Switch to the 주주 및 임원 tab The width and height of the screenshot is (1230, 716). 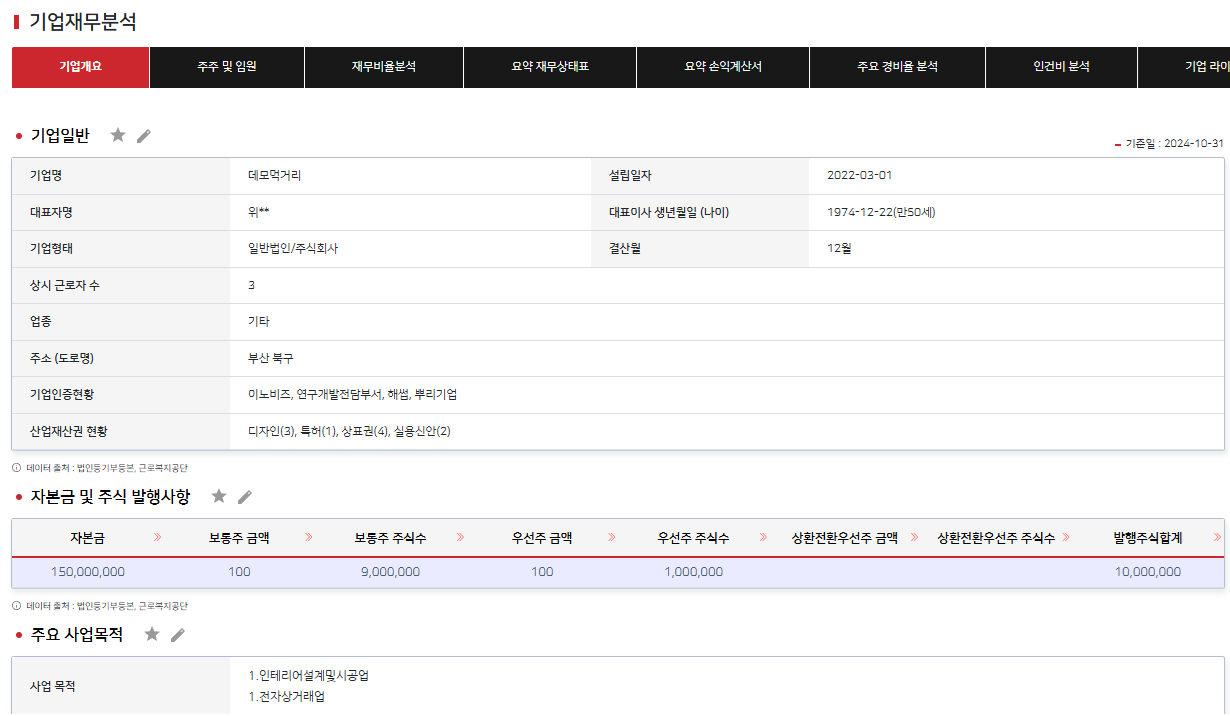click(x=227, y=67)
